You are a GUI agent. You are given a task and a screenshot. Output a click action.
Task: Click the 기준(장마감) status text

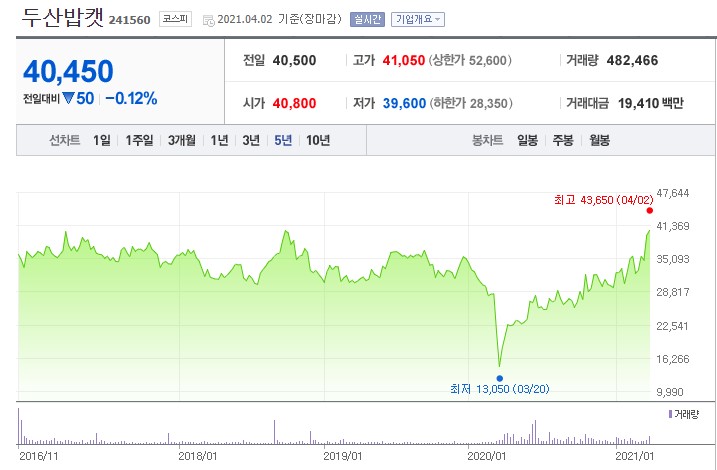(310, 19)
